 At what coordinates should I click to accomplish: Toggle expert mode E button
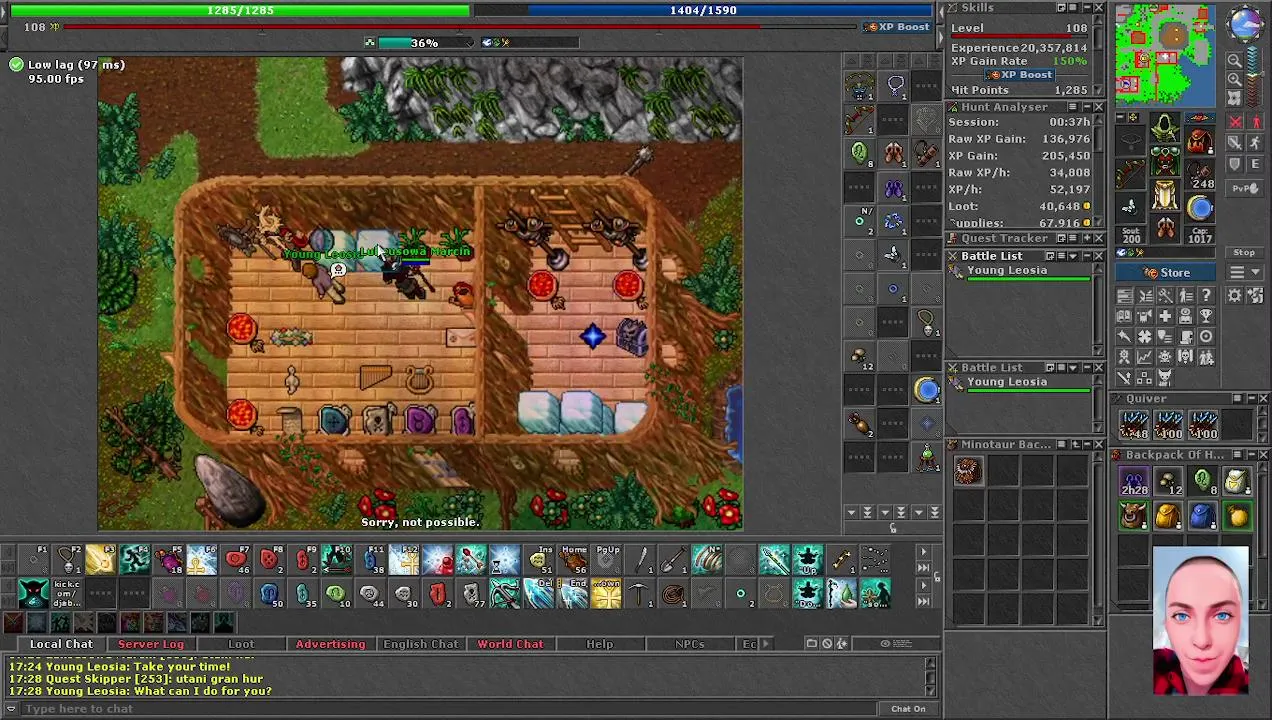(x=1256, y=165)
